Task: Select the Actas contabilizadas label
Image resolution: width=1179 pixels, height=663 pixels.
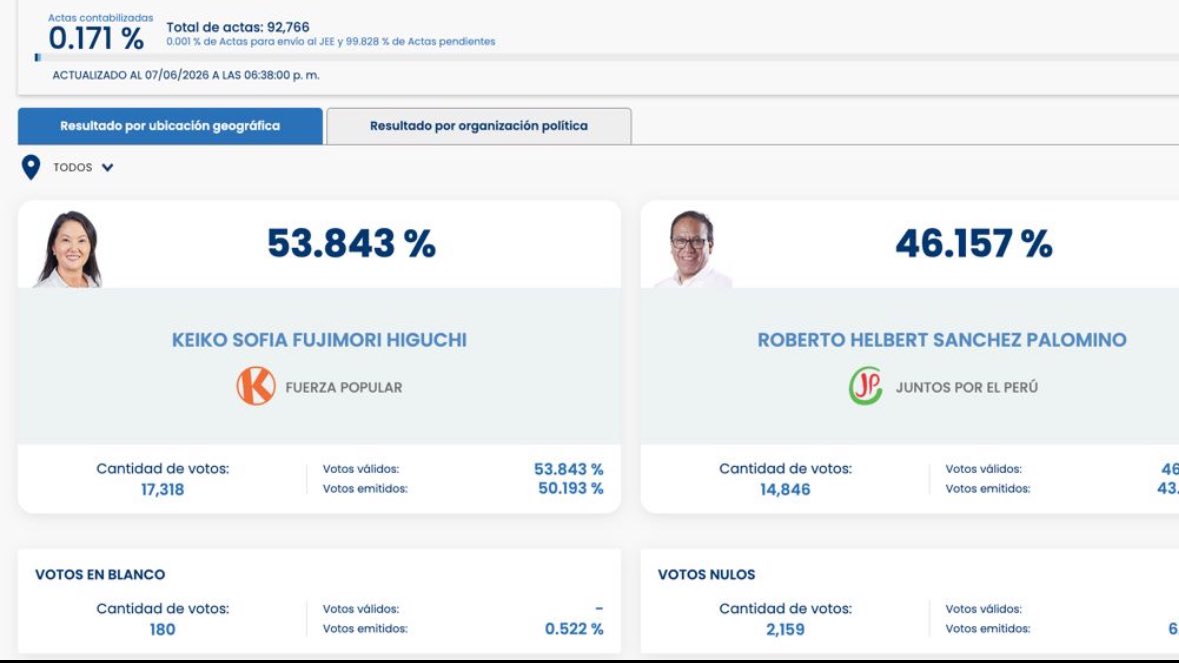Action: point(101,17)
